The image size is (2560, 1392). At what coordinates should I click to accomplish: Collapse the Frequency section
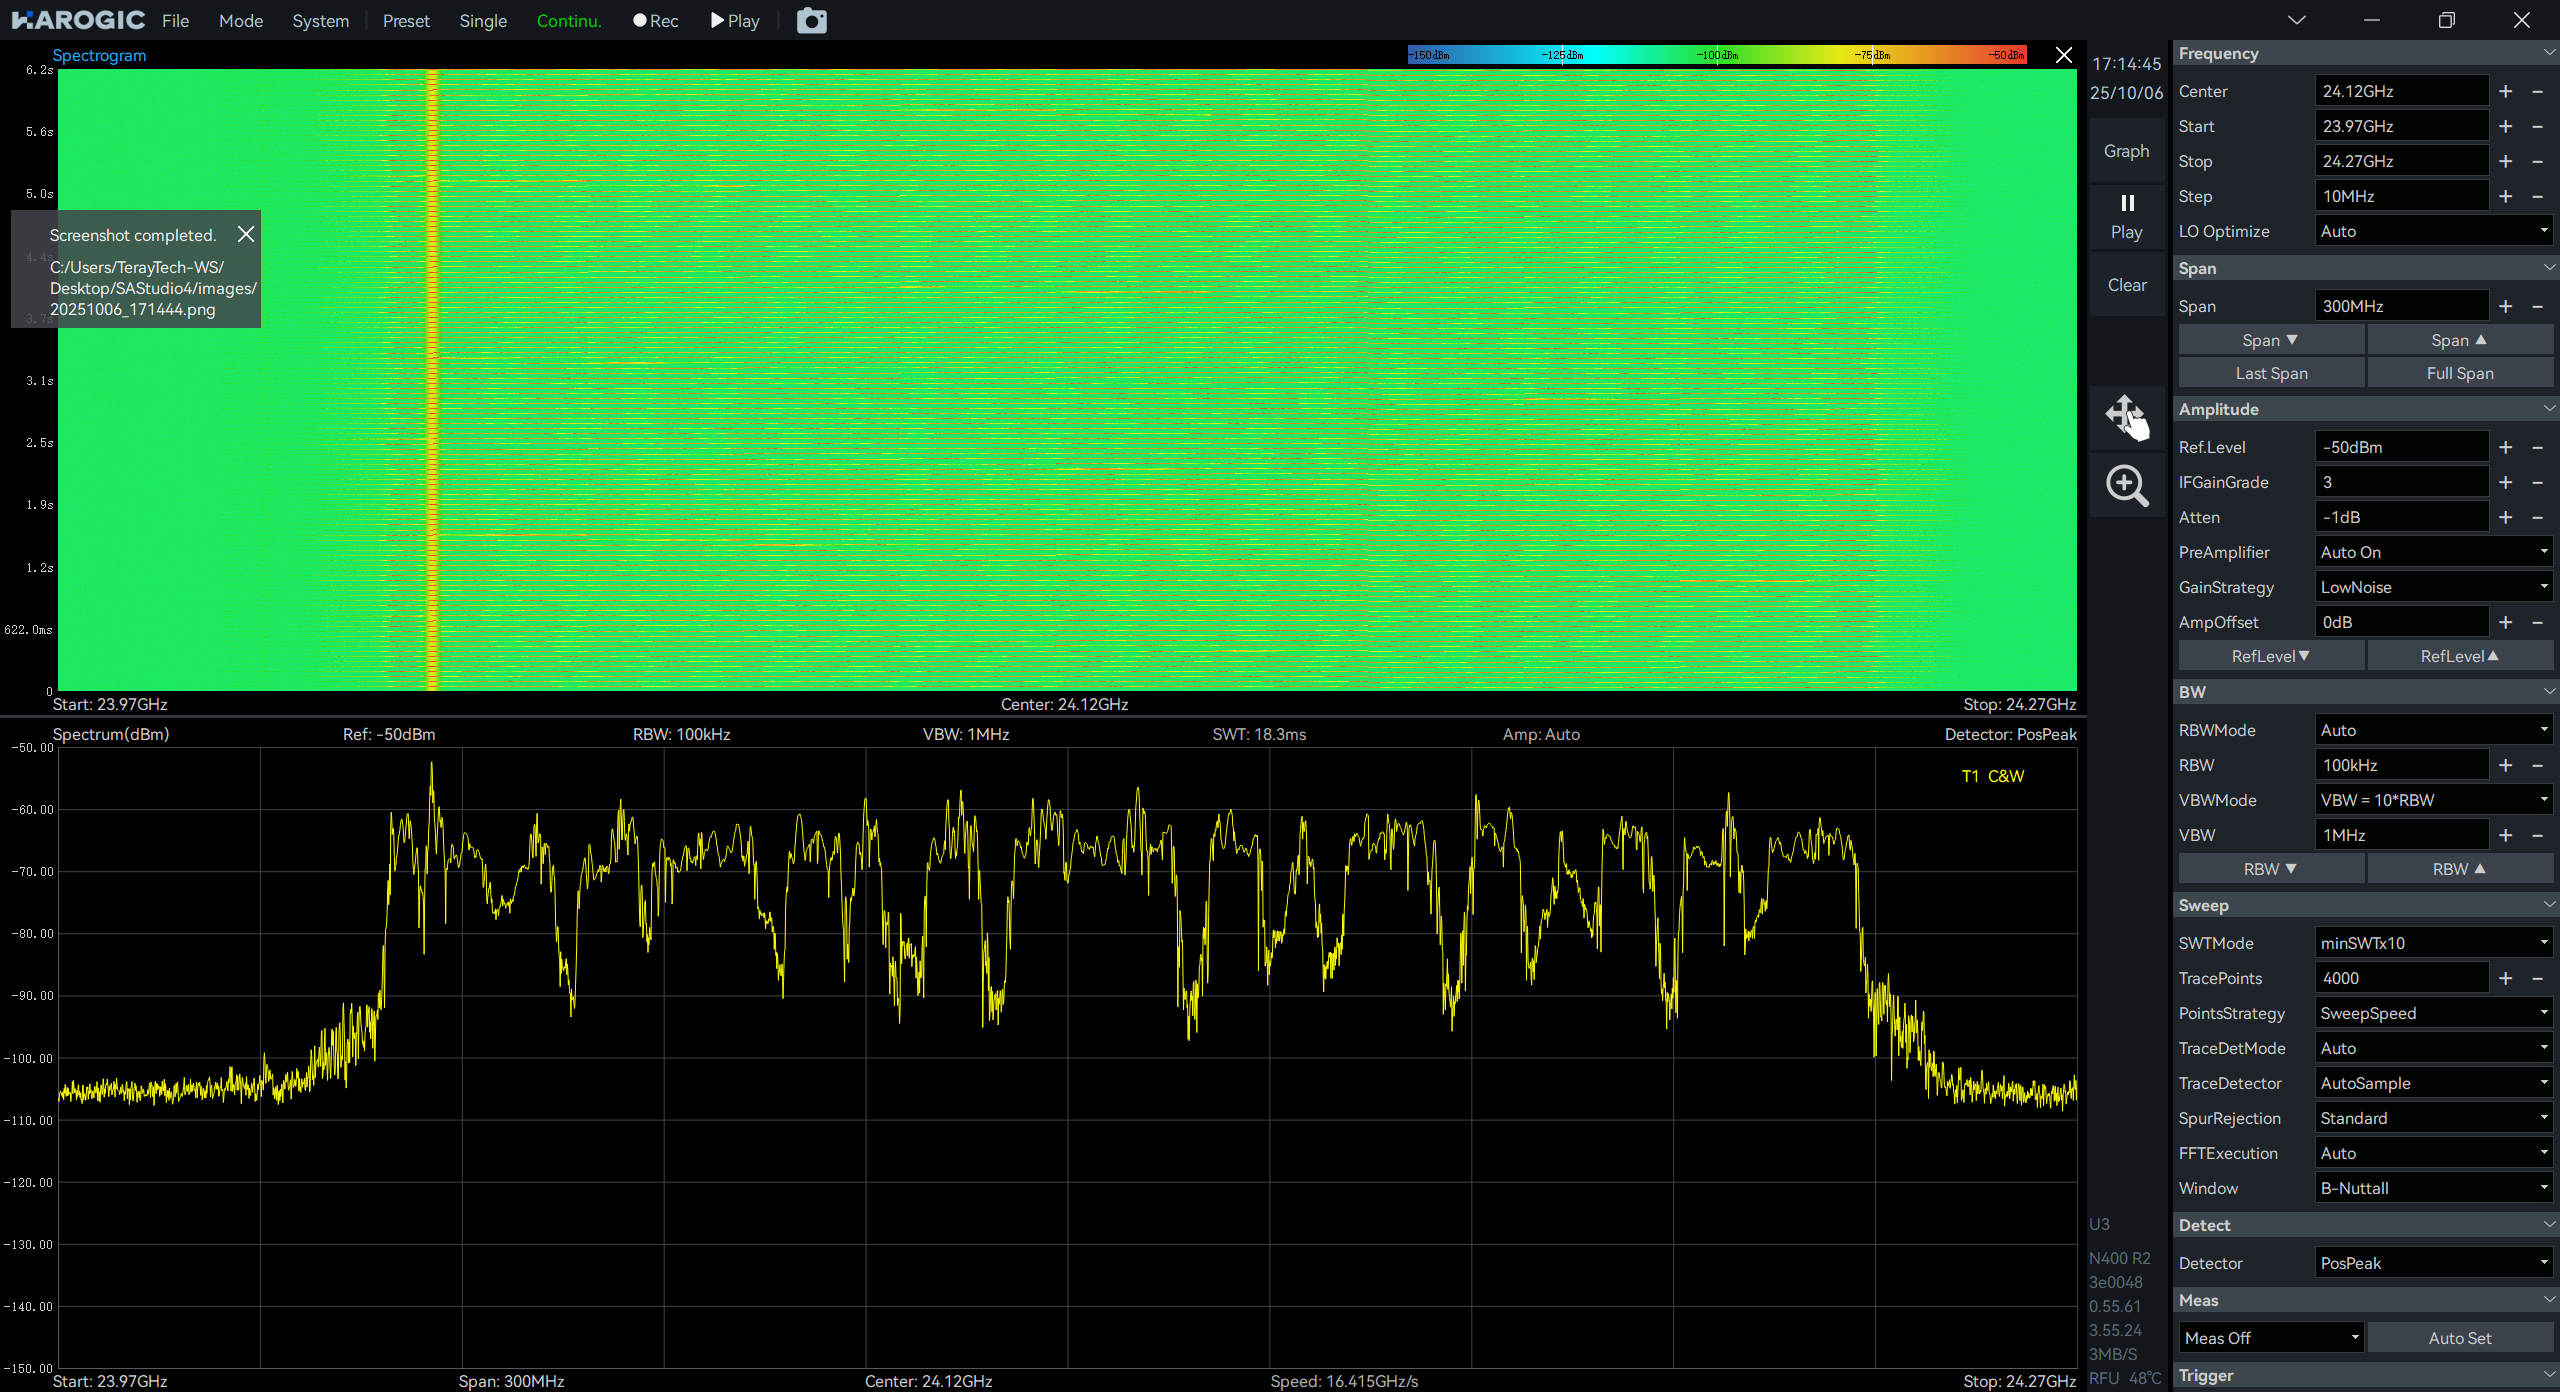pos(2548,53)
